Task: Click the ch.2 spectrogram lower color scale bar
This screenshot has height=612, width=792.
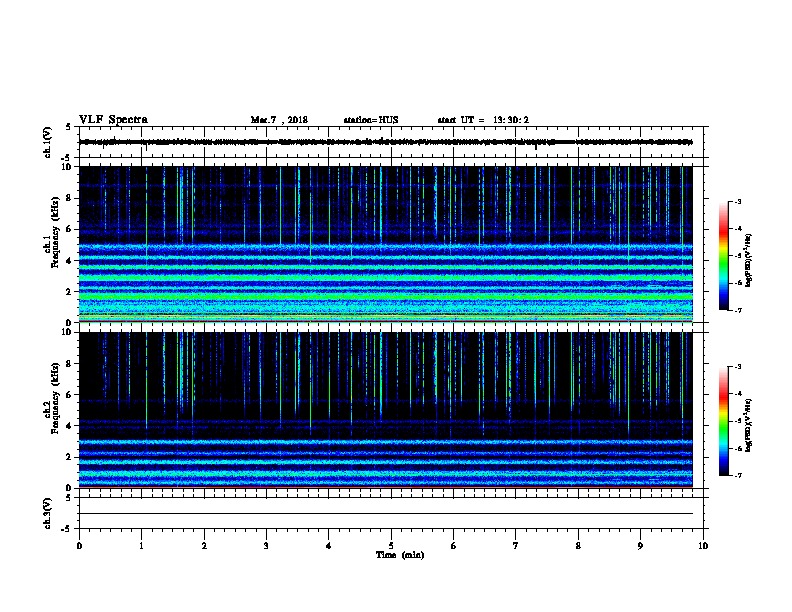Action: coord(723,421)
